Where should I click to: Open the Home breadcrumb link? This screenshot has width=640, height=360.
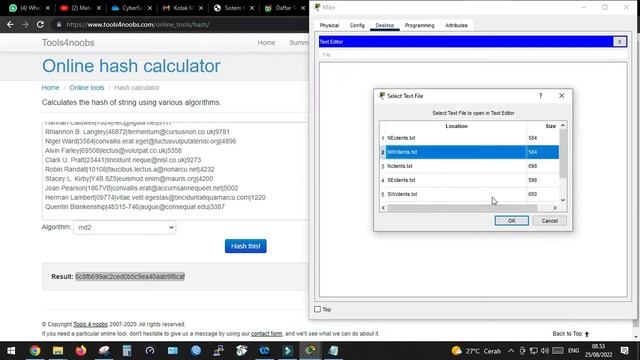point(50,88)
